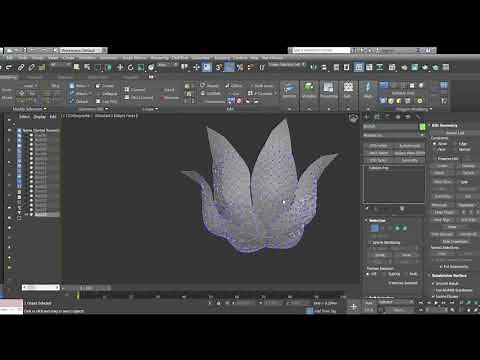Click the Detach button in Edit Geometry
This screenshot has height=360, width=480.
tap(468, 173)
